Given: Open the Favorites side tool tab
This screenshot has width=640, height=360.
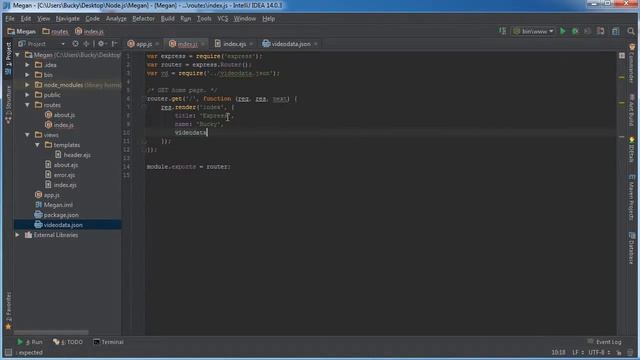Looking at the screenshot, I should [x=8, y=311].
